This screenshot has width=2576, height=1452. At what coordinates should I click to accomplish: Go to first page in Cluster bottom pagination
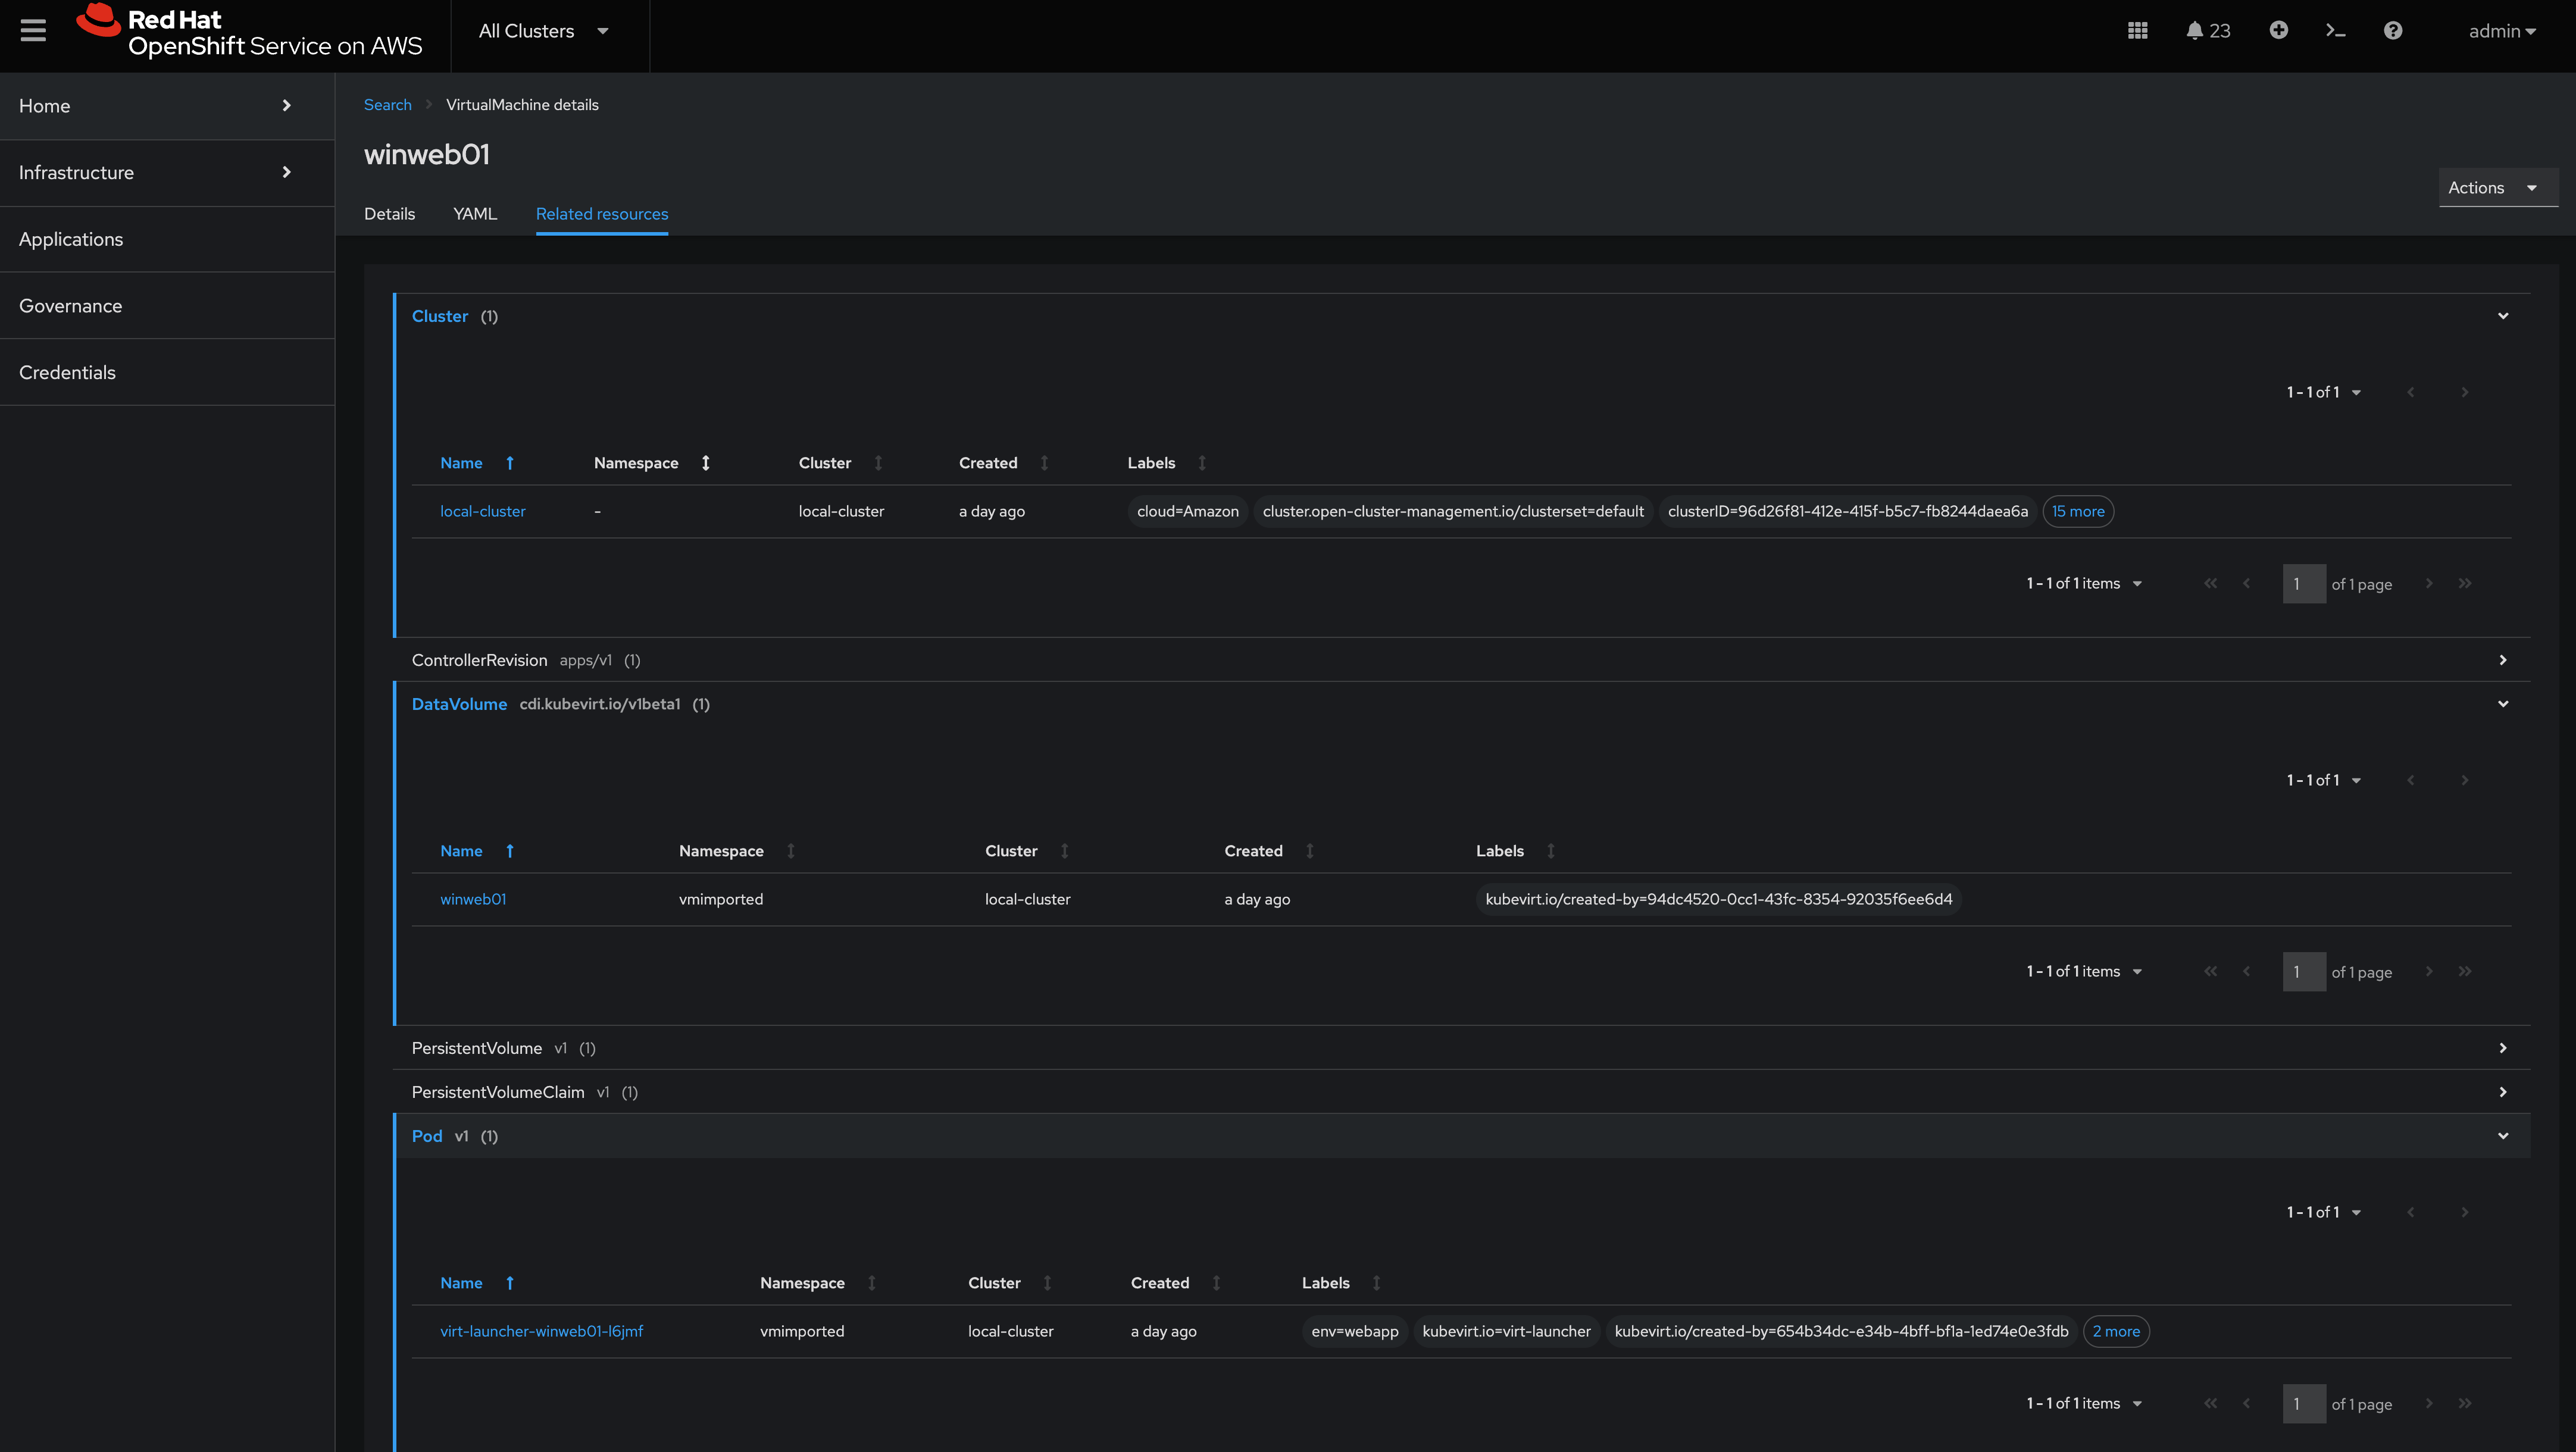click(x=2210, y=584)
